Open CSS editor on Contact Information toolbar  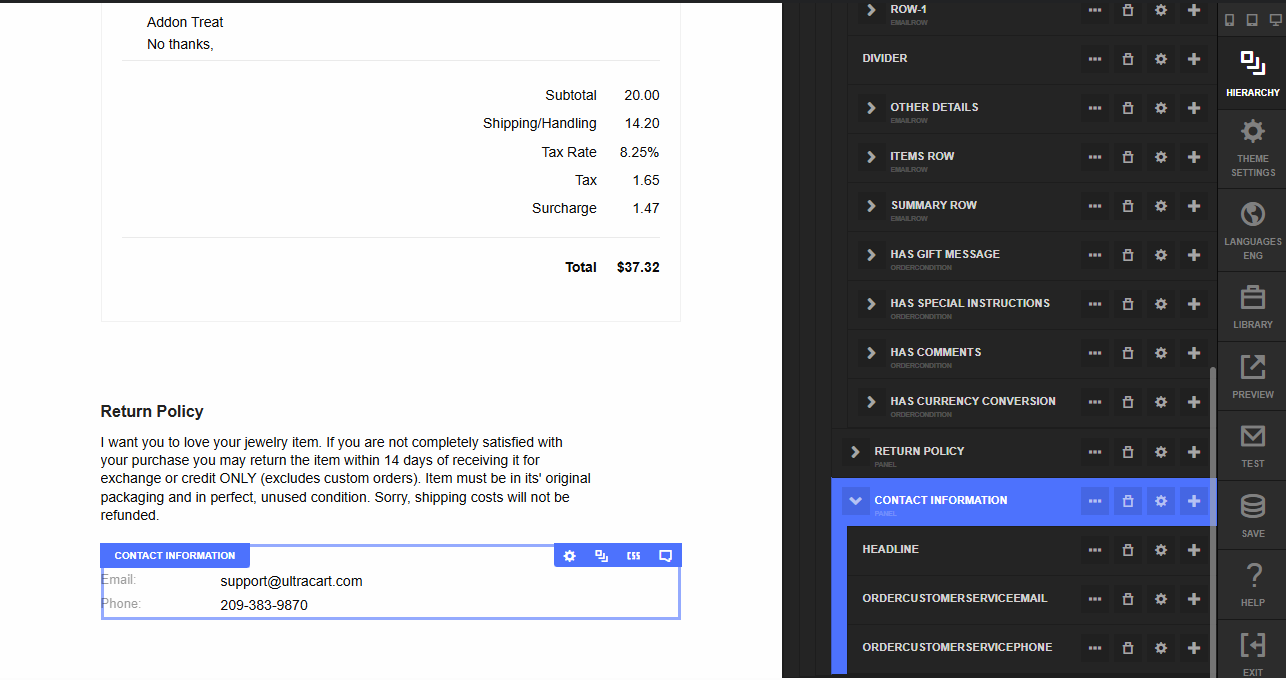[634, 556]
